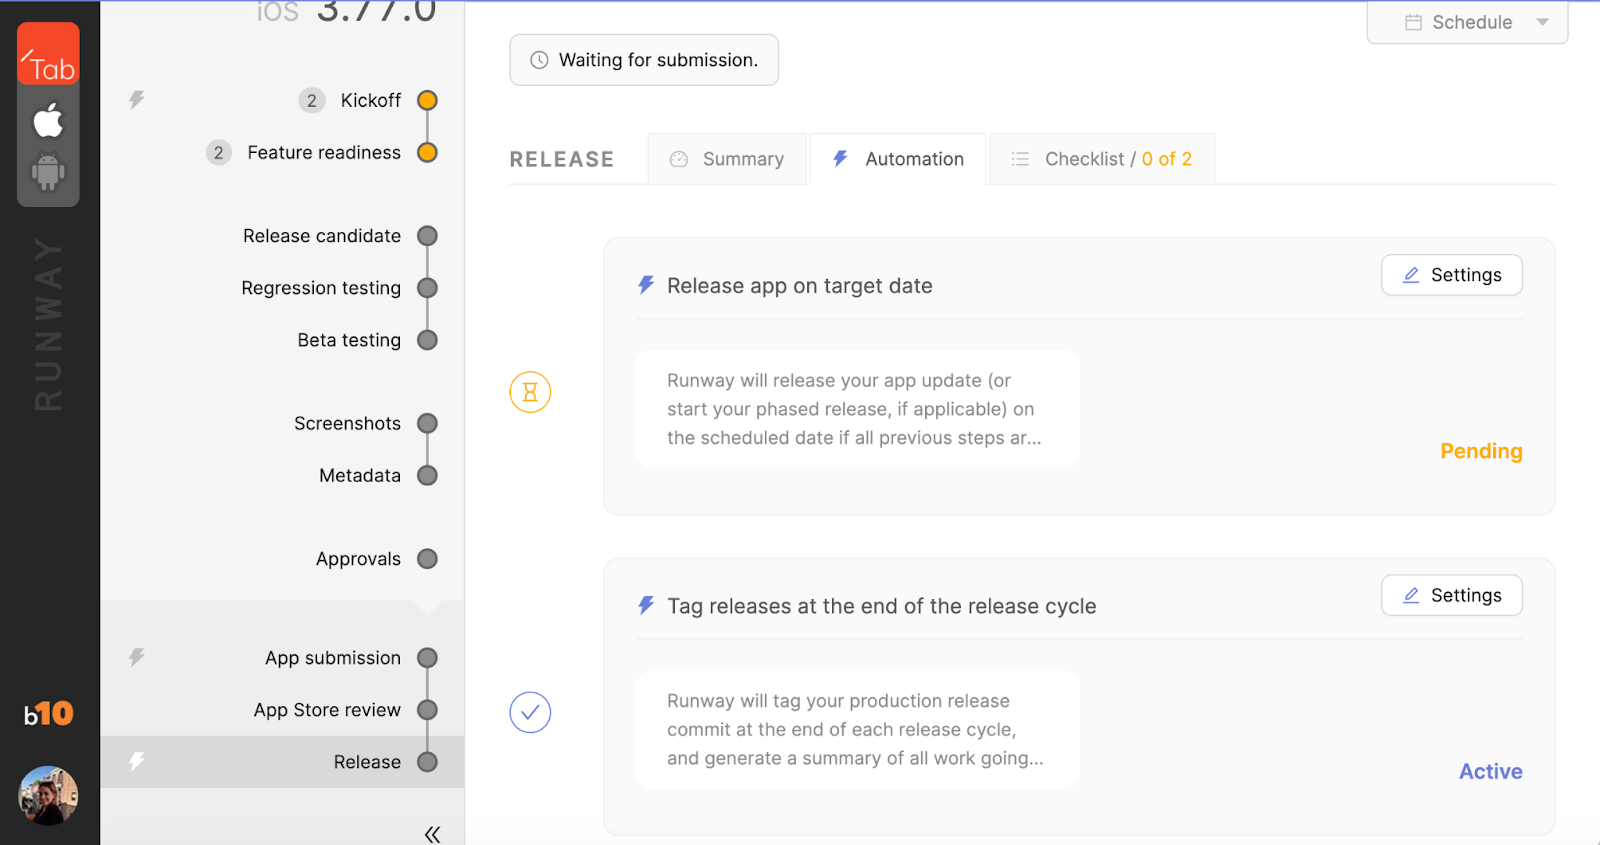Open Settings for Tag releases automation
This screenshot has height=845, width=1600.
[x=1451, y=595]
